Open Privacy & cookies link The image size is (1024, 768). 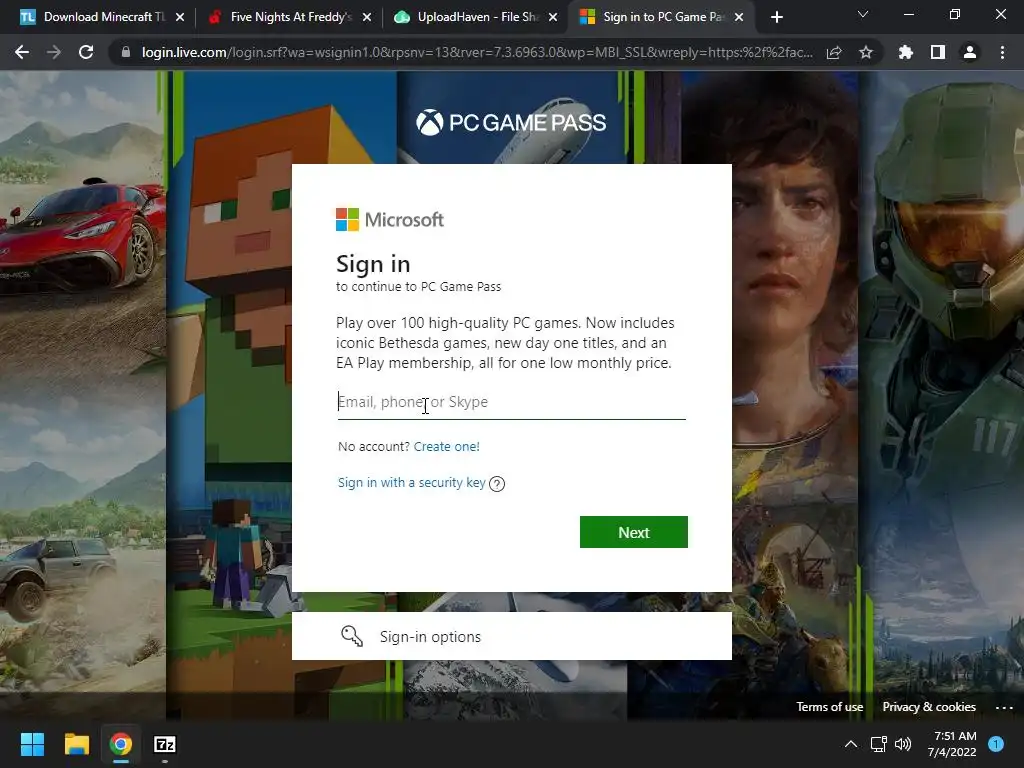(x=929, y=707)
